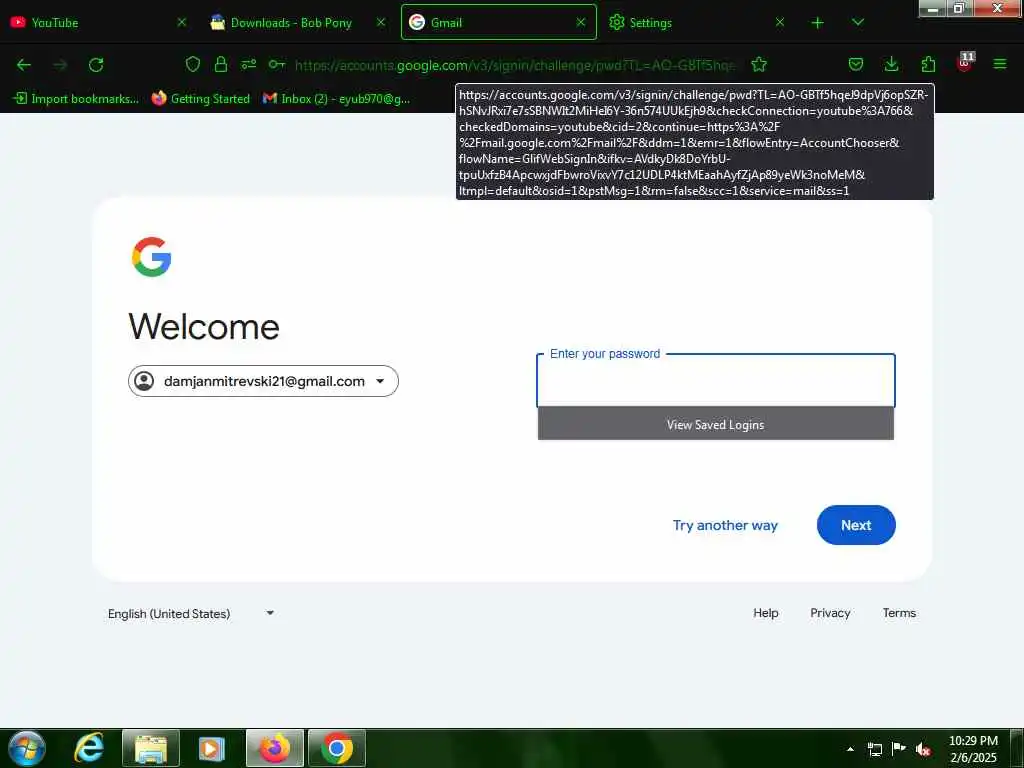This screenshot has width=1024, height=768.
Task: Open the Downloads toolbar arrow
Action: pos(891,64)
